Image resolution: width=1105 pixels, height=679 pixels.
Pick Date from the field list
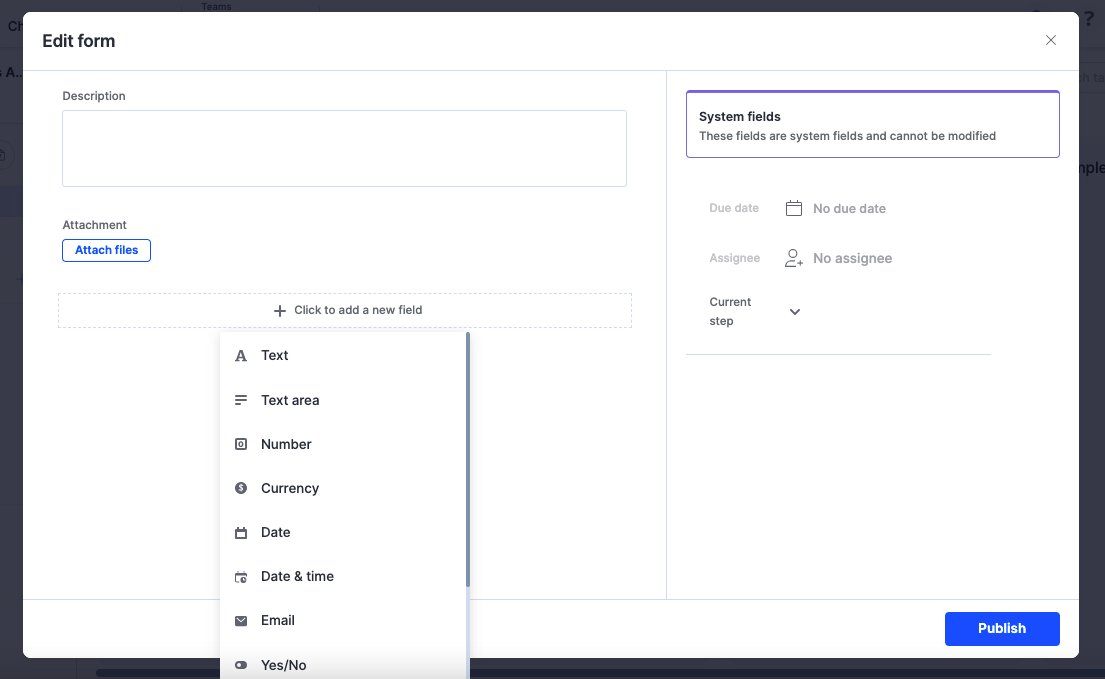[343, 532]
